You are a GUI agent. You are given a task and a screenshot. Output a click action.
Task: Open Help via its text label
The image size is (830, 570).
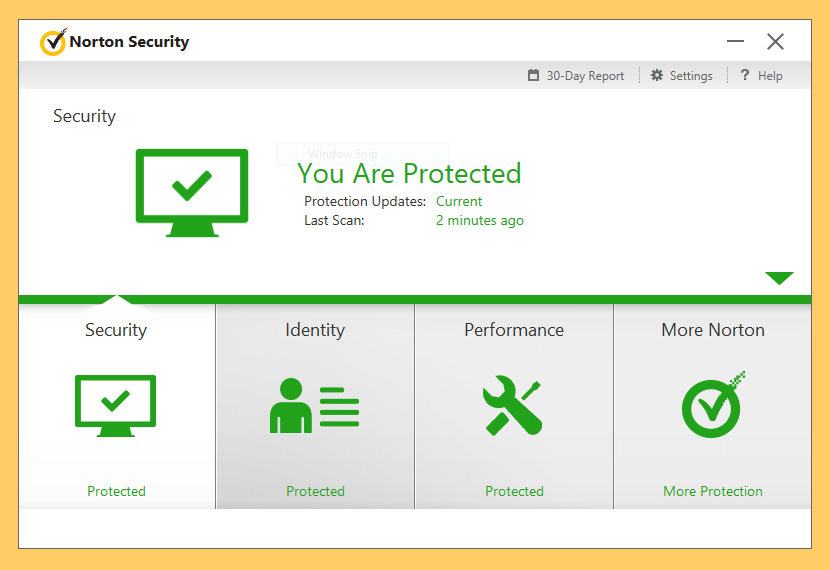pos(770,76)
